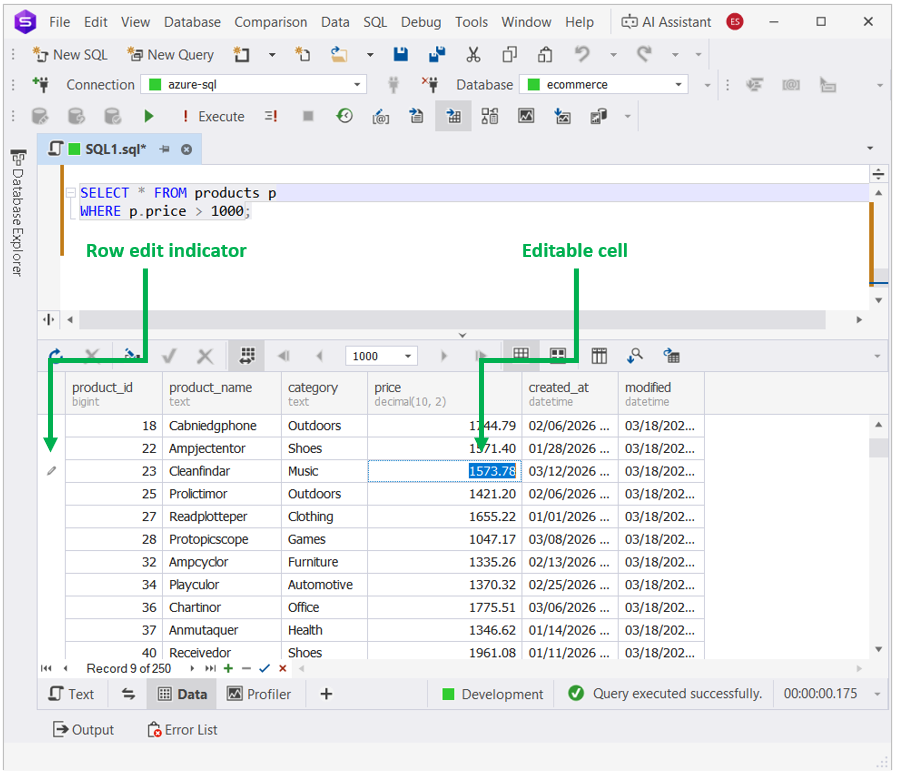Open the Tools menu
897x772 pixels.
(471, 22)
